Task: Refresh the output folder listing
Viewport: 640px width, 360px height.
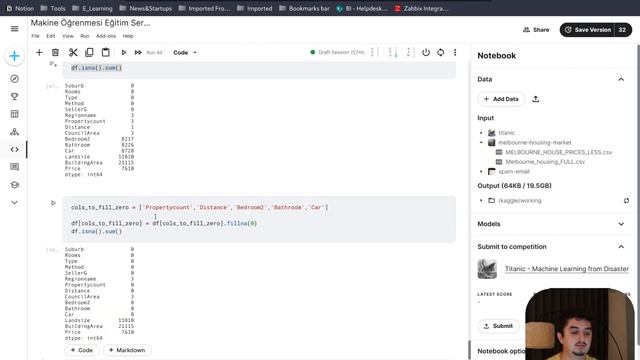Action: tap(626, 200)
